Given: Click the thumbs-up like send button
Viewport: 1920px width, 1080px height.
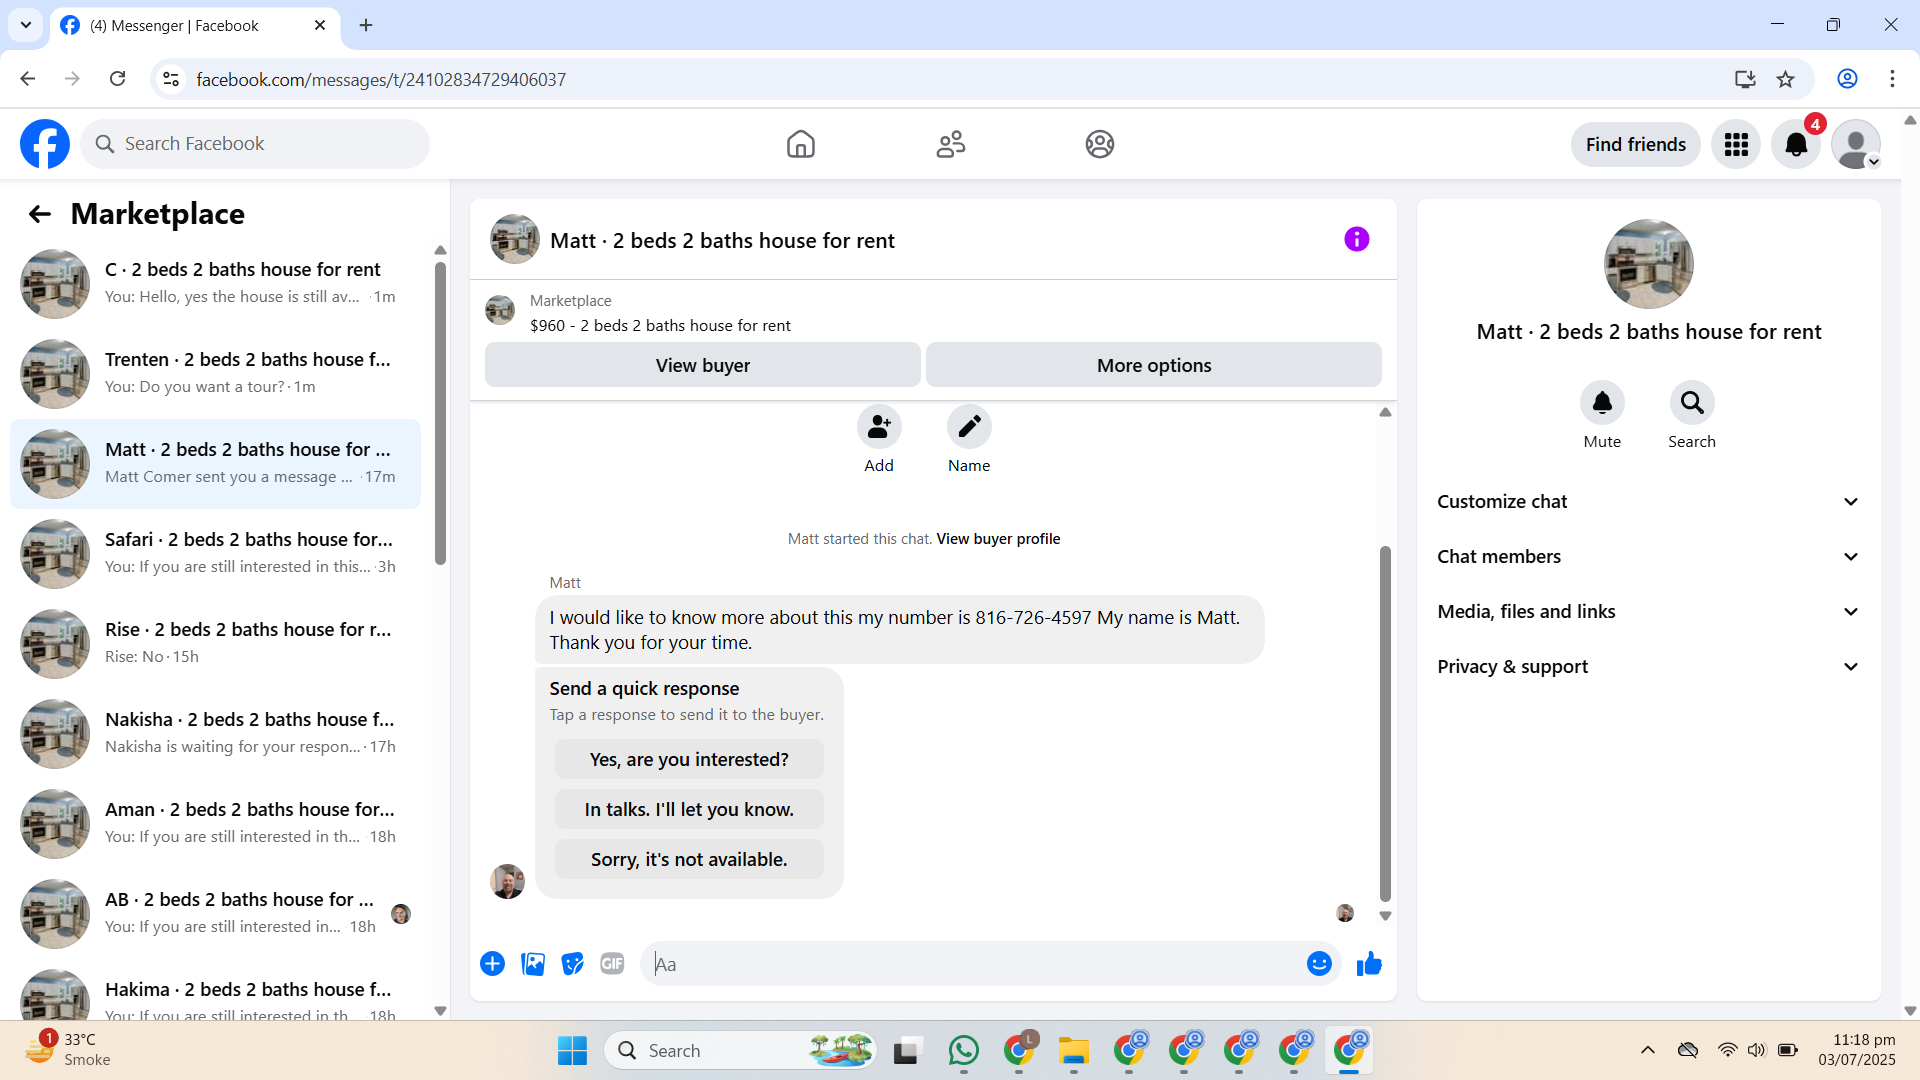Looking at the screenshot, I should click(1369, 964).
